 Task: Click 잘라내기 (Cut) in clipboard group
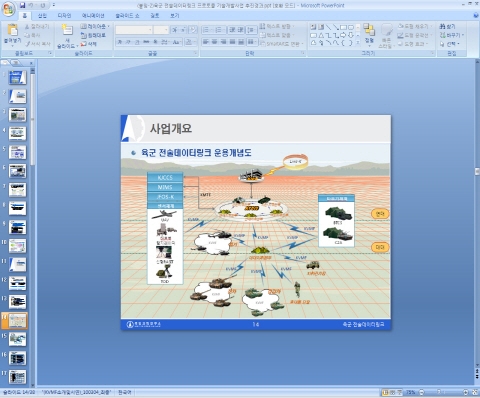point(37,26)
